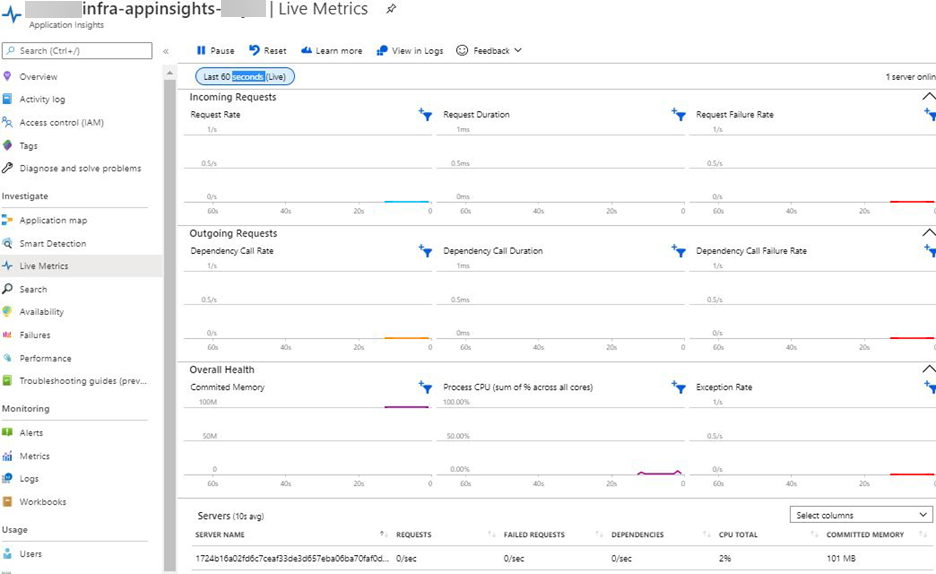
Task: Click the filter icon on Request Duration chart
Action: pyautogui.click(x=678, y=115)
